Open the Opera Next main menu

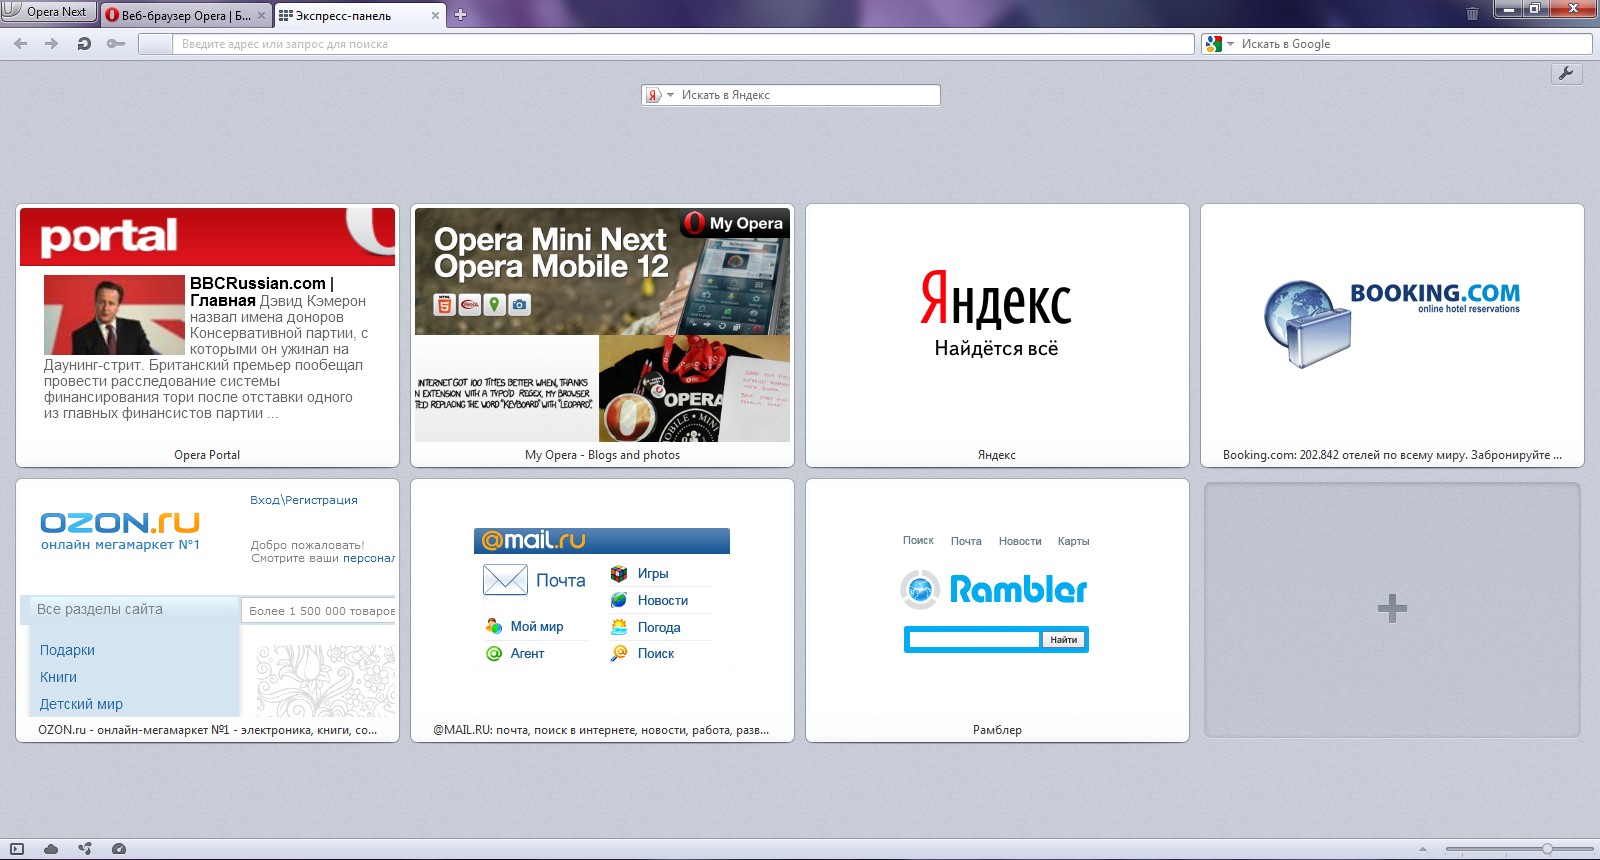click(49, 12)
